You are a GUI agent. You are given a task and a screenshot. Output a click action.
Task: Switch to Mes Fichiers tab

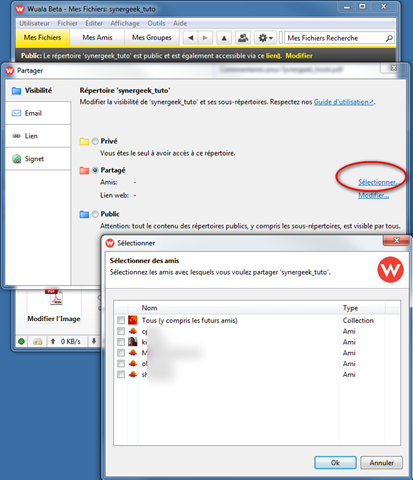[x=42, y=37]
